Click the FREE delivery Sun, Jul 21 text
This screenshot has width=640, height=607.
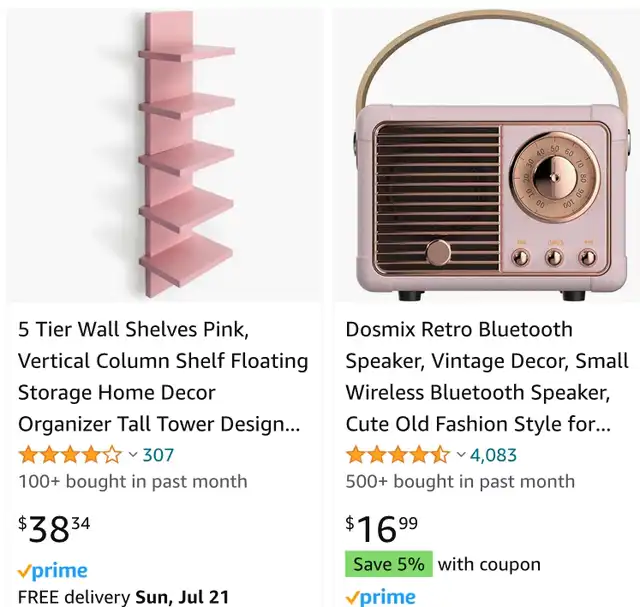pyautogui.click(x=123, y=597)
